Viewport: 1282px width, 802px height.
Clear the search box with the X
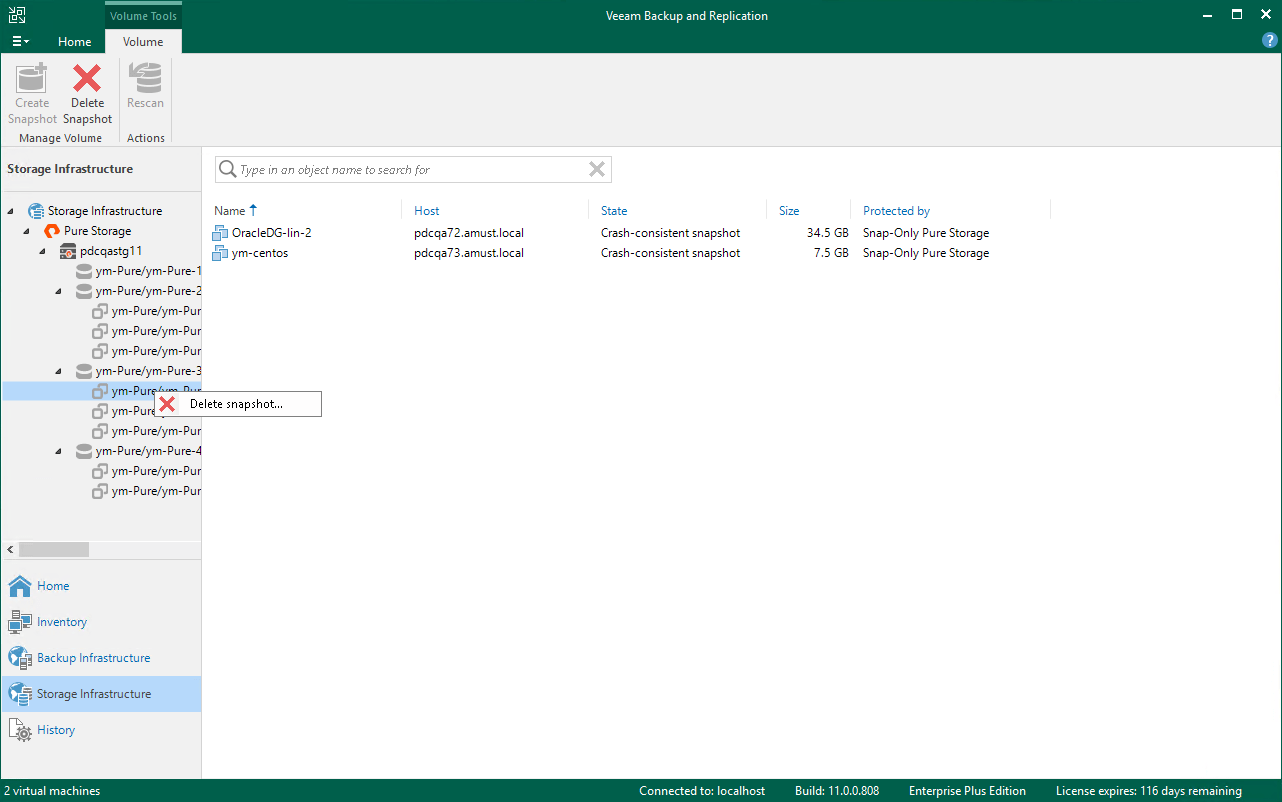(x=597, y=169)
